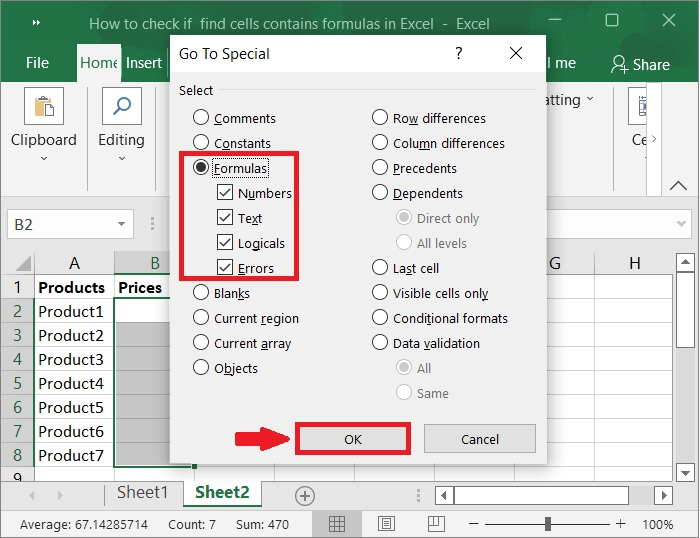Viewport: 700px width, 538px height.
Task: Uncheck the Numbers checkbox
Action: [225, 193]
